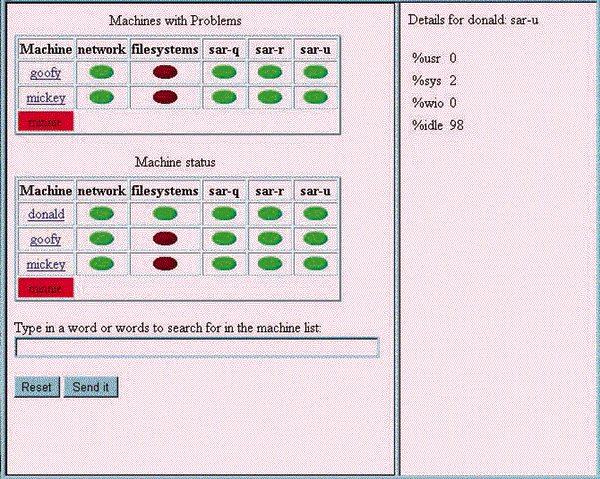Viewport: 600px width, 479px height.
Task: Open the donald machine link
Action: pos(46,214)
